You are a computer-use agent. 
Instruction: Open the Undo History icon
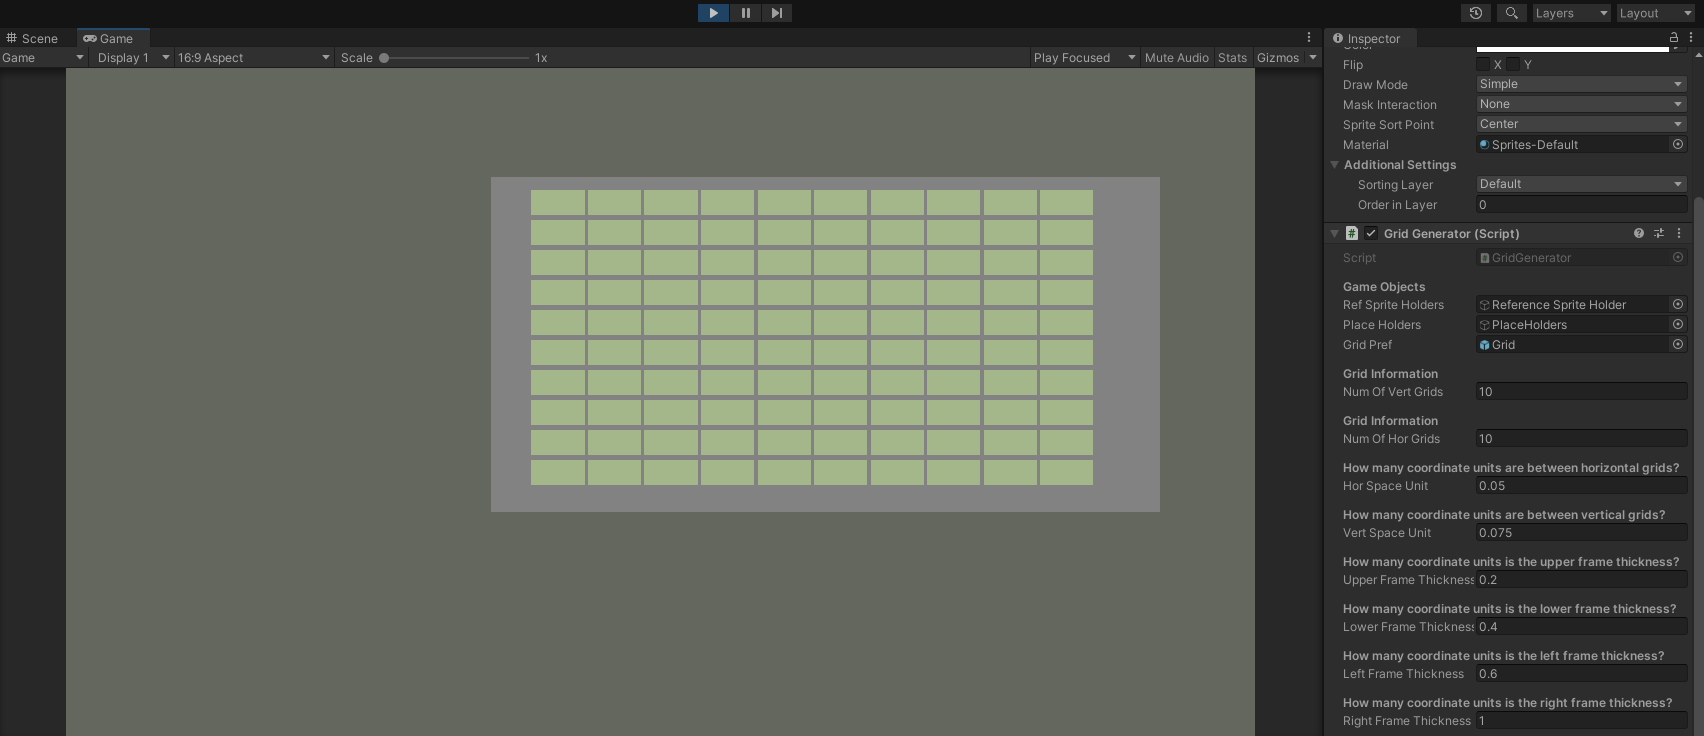[x=1476, y=13]
